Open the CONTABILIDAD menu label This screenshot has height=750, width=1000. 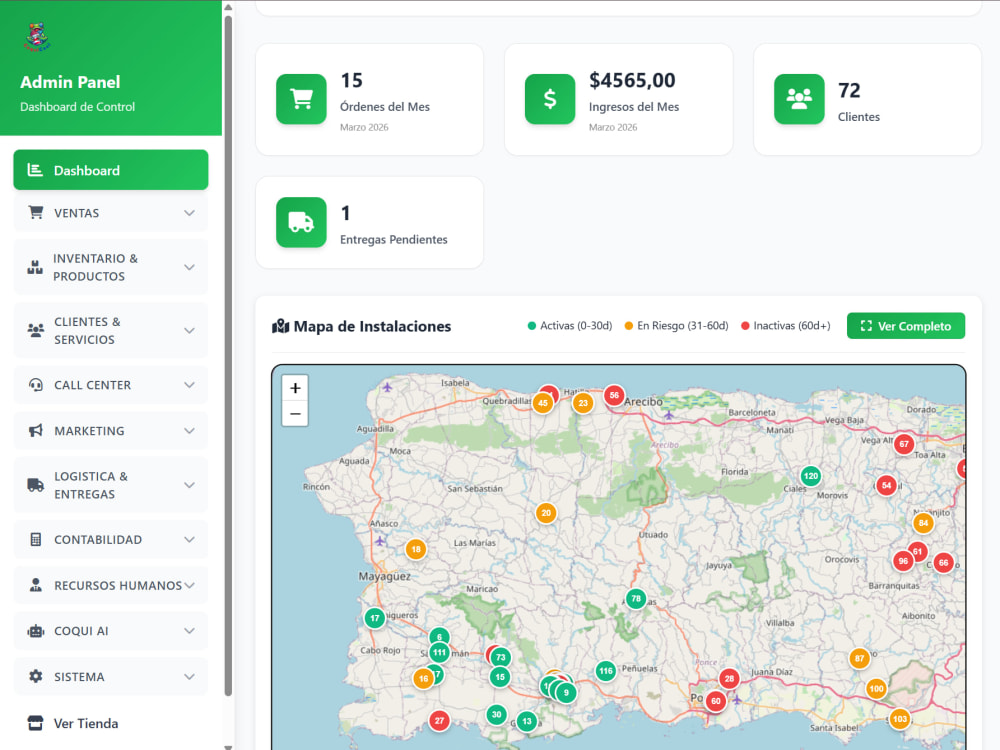[98, 540]
